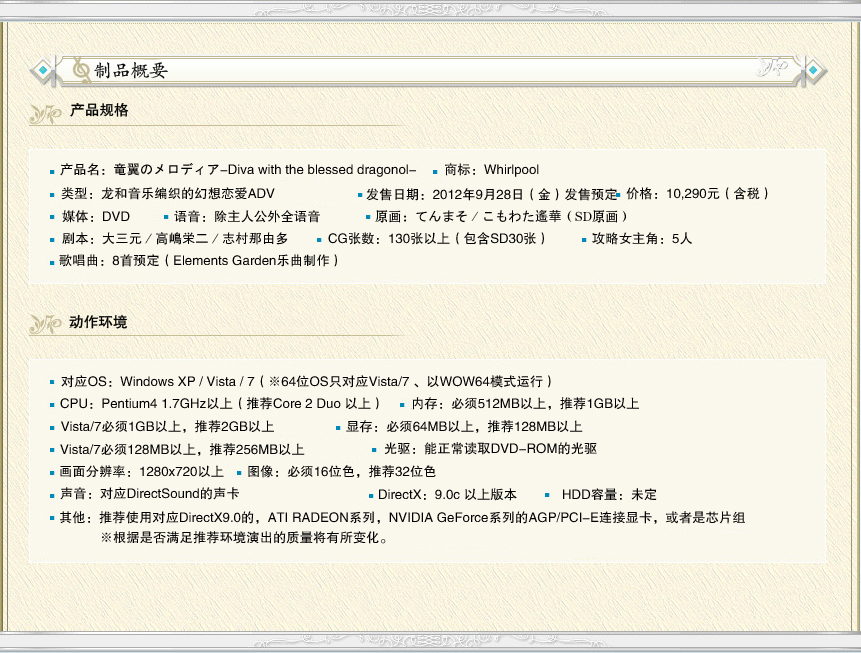Click the Elements Garden song credit text
861x653 pixels.
click(x=250, y=261)
